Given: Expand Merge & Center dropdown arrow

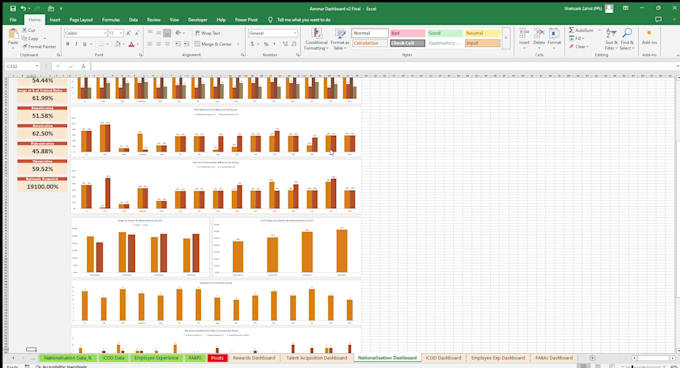Looking at the screenshot, I should 238,44.
